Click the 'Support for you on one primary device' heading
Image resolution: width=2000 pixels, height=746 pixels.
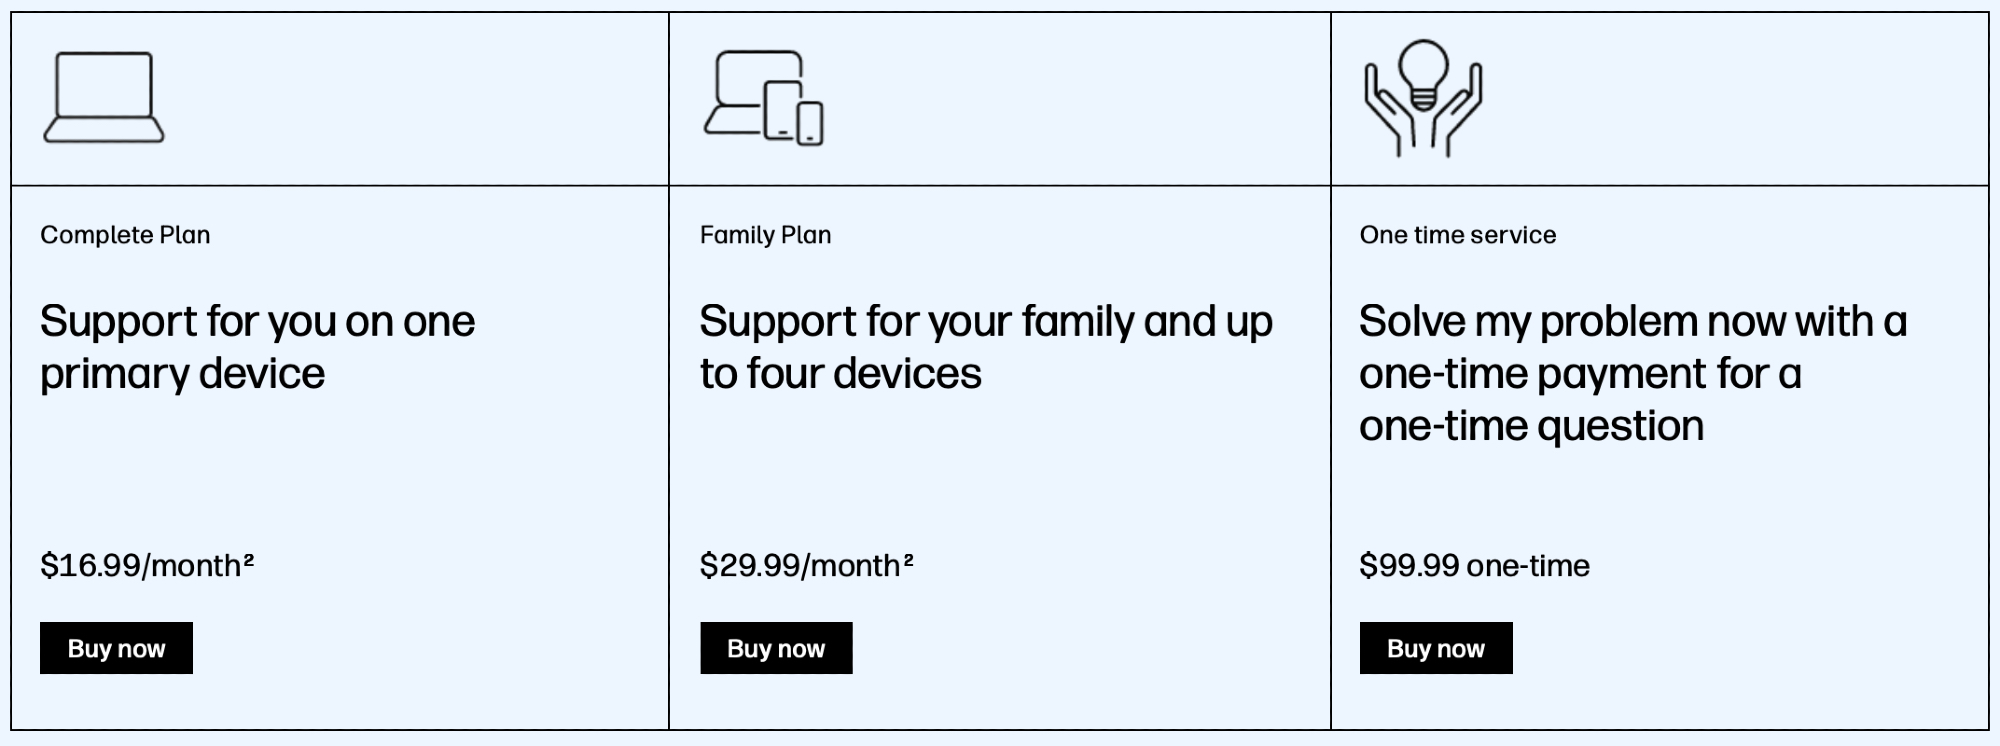point(257,347)
